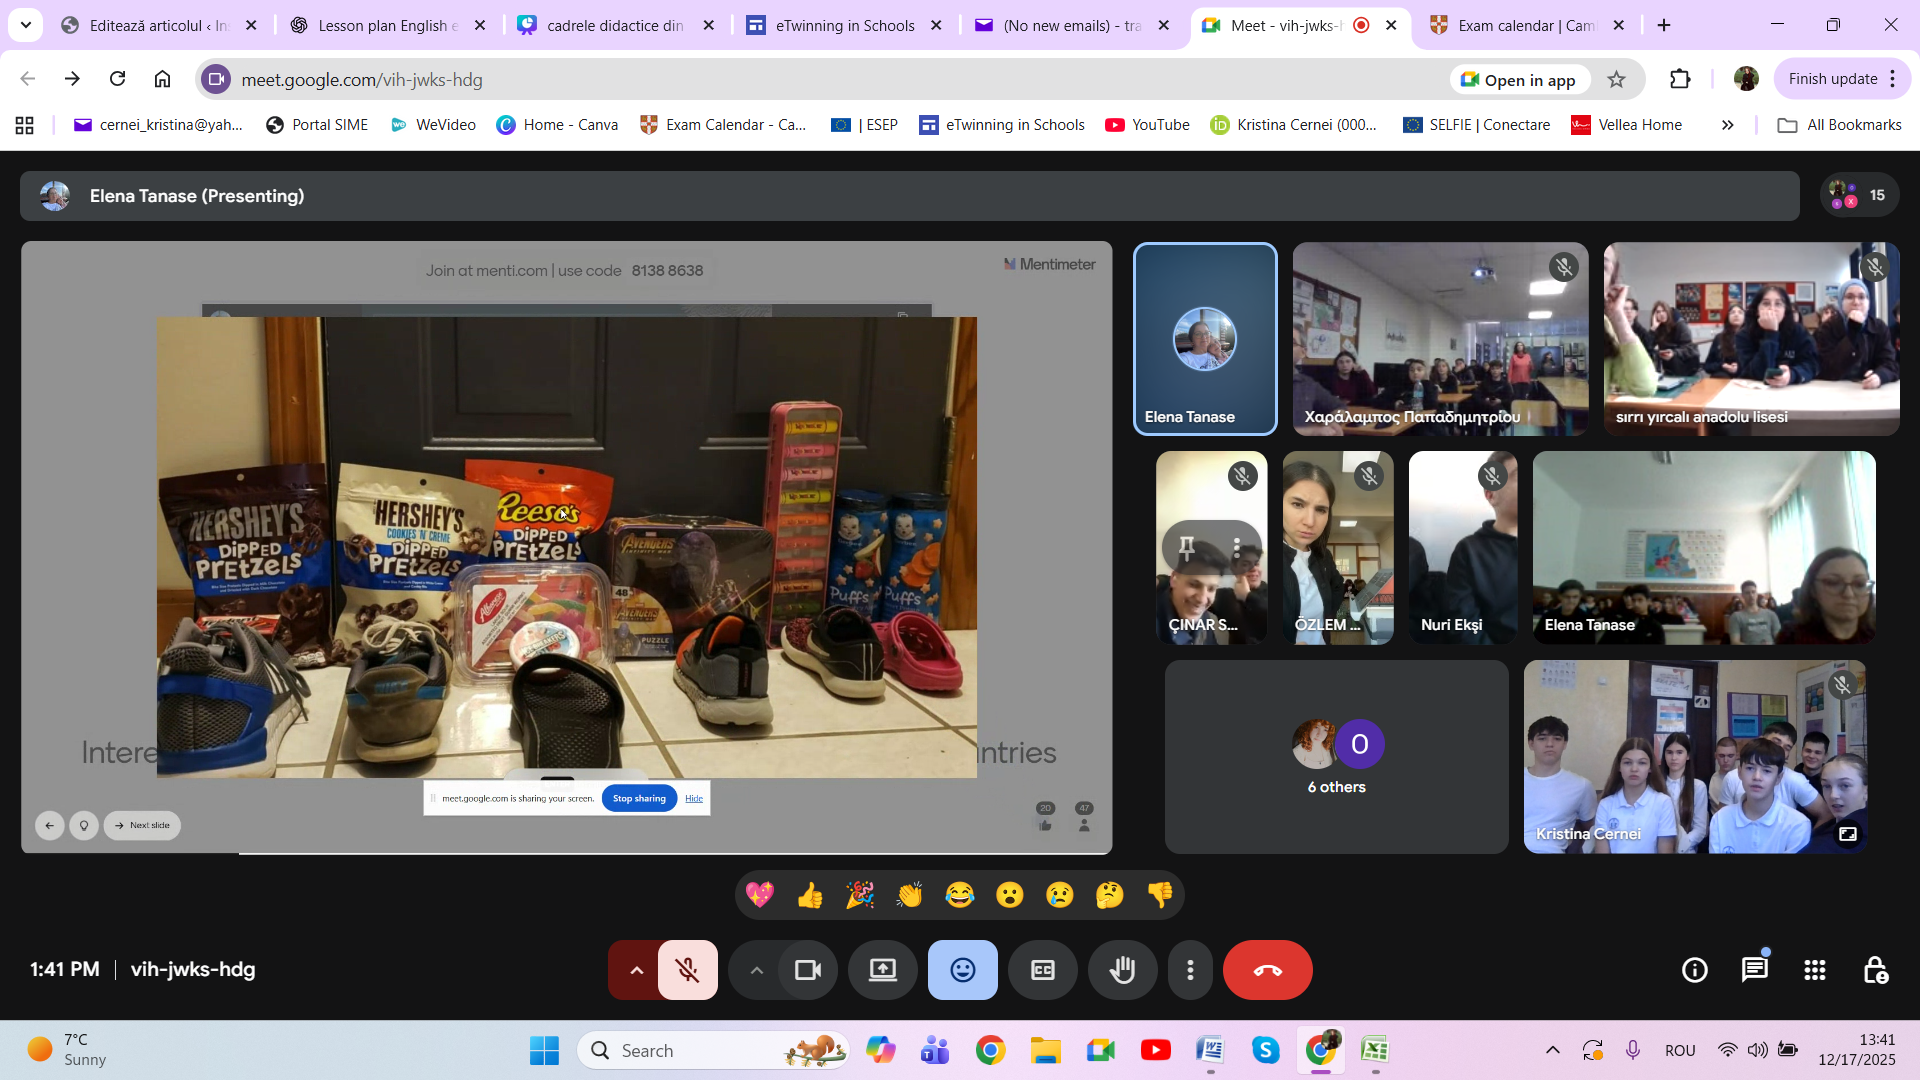Toggle the emoji reactions bar
The height and width of the screenshot is (1080, 1920).
point(962,970)
